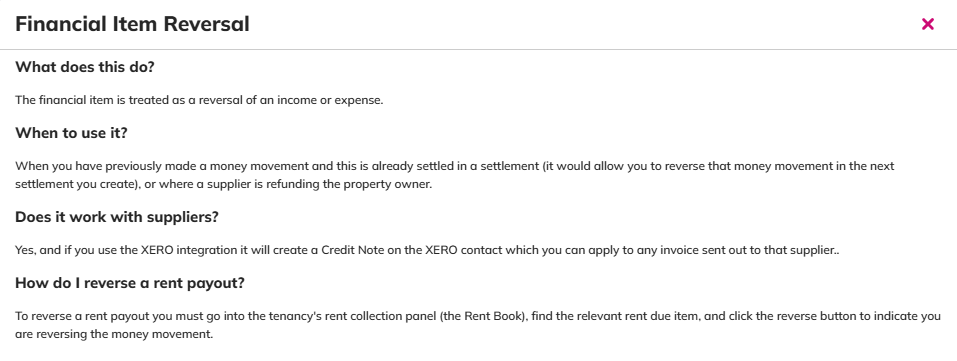This screenshot has height=361, width=957.
Task: Select "Does it work with suppliers?" heading
Action: pyautogui.click(x=117, y=217)
